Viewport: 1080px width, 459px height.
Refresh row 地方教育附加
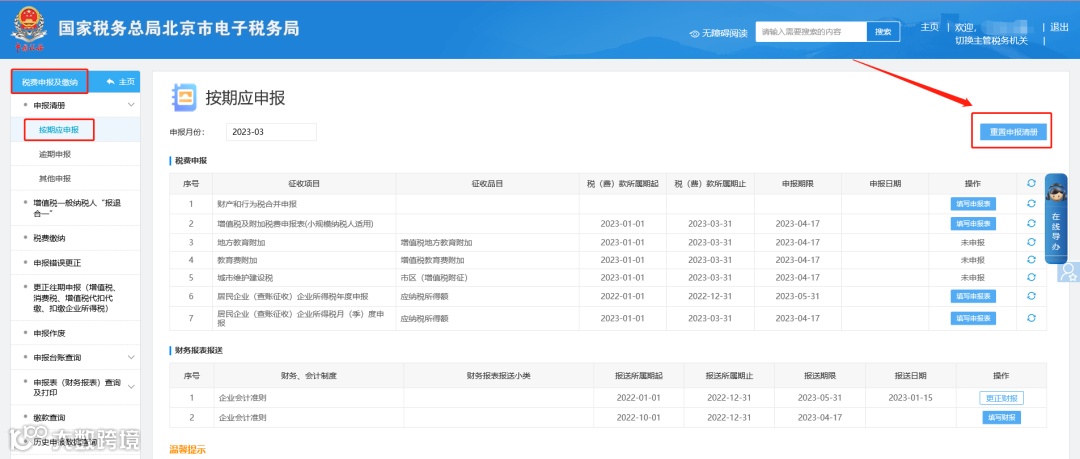[1031, 242]
